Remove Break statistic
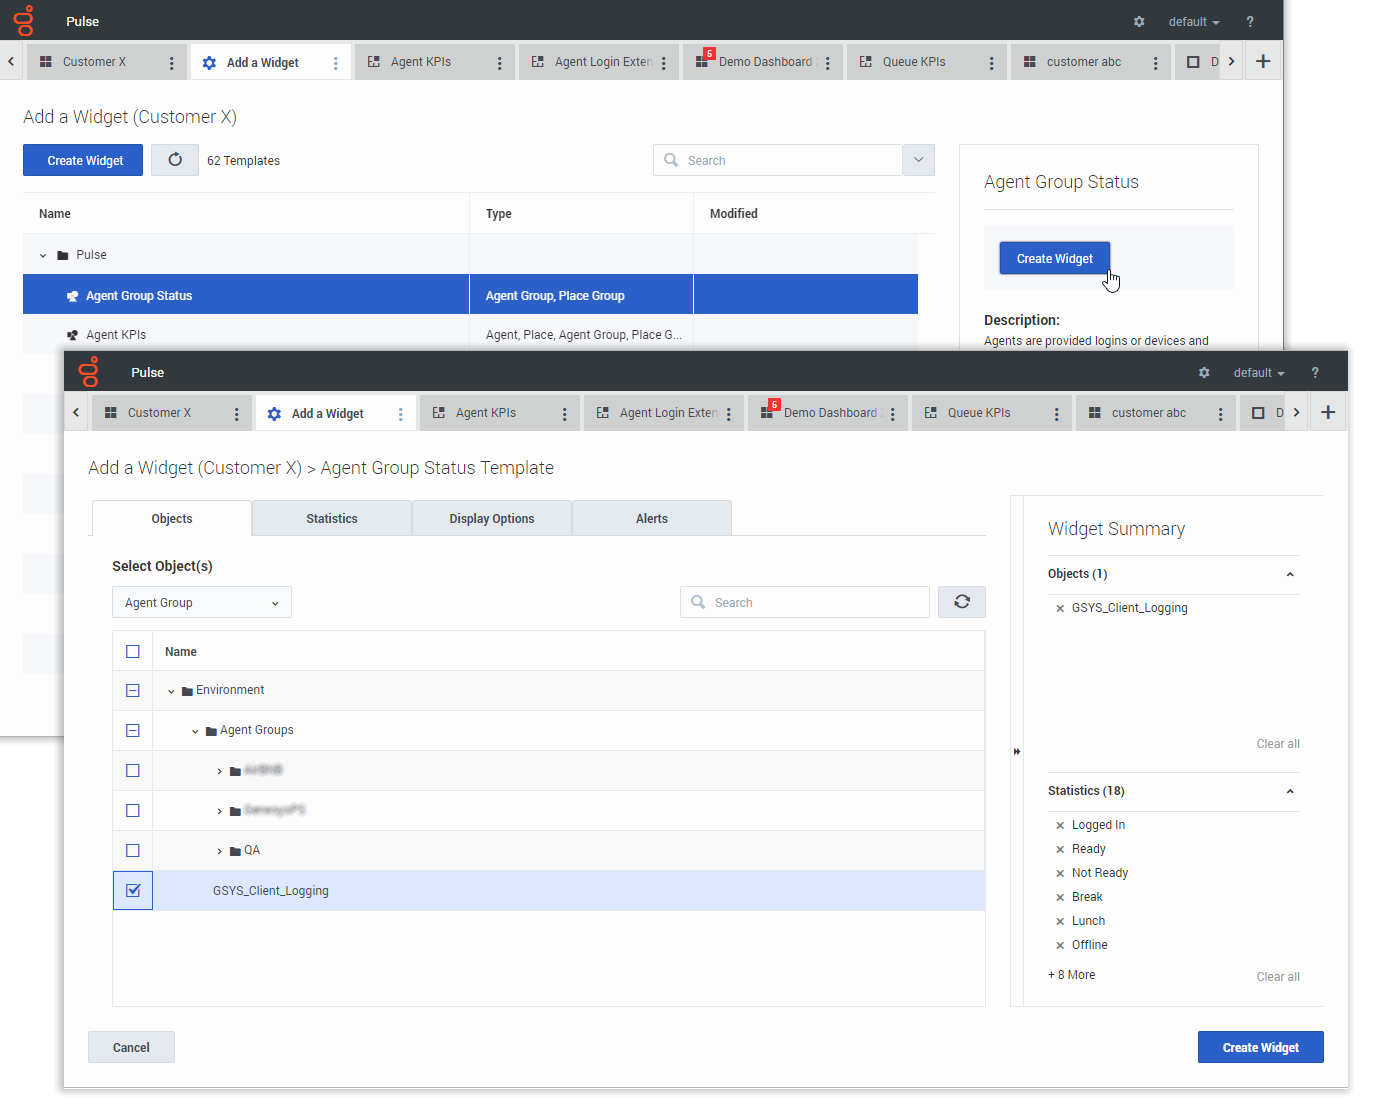 pos(1060,897)
